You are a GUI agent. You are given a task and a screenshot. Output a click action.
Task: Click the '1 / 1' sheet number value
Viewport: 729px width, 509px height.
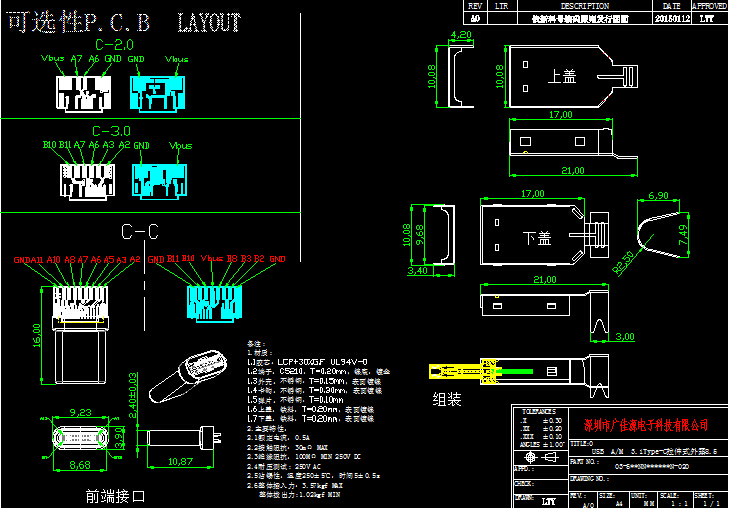coord(711,503)
